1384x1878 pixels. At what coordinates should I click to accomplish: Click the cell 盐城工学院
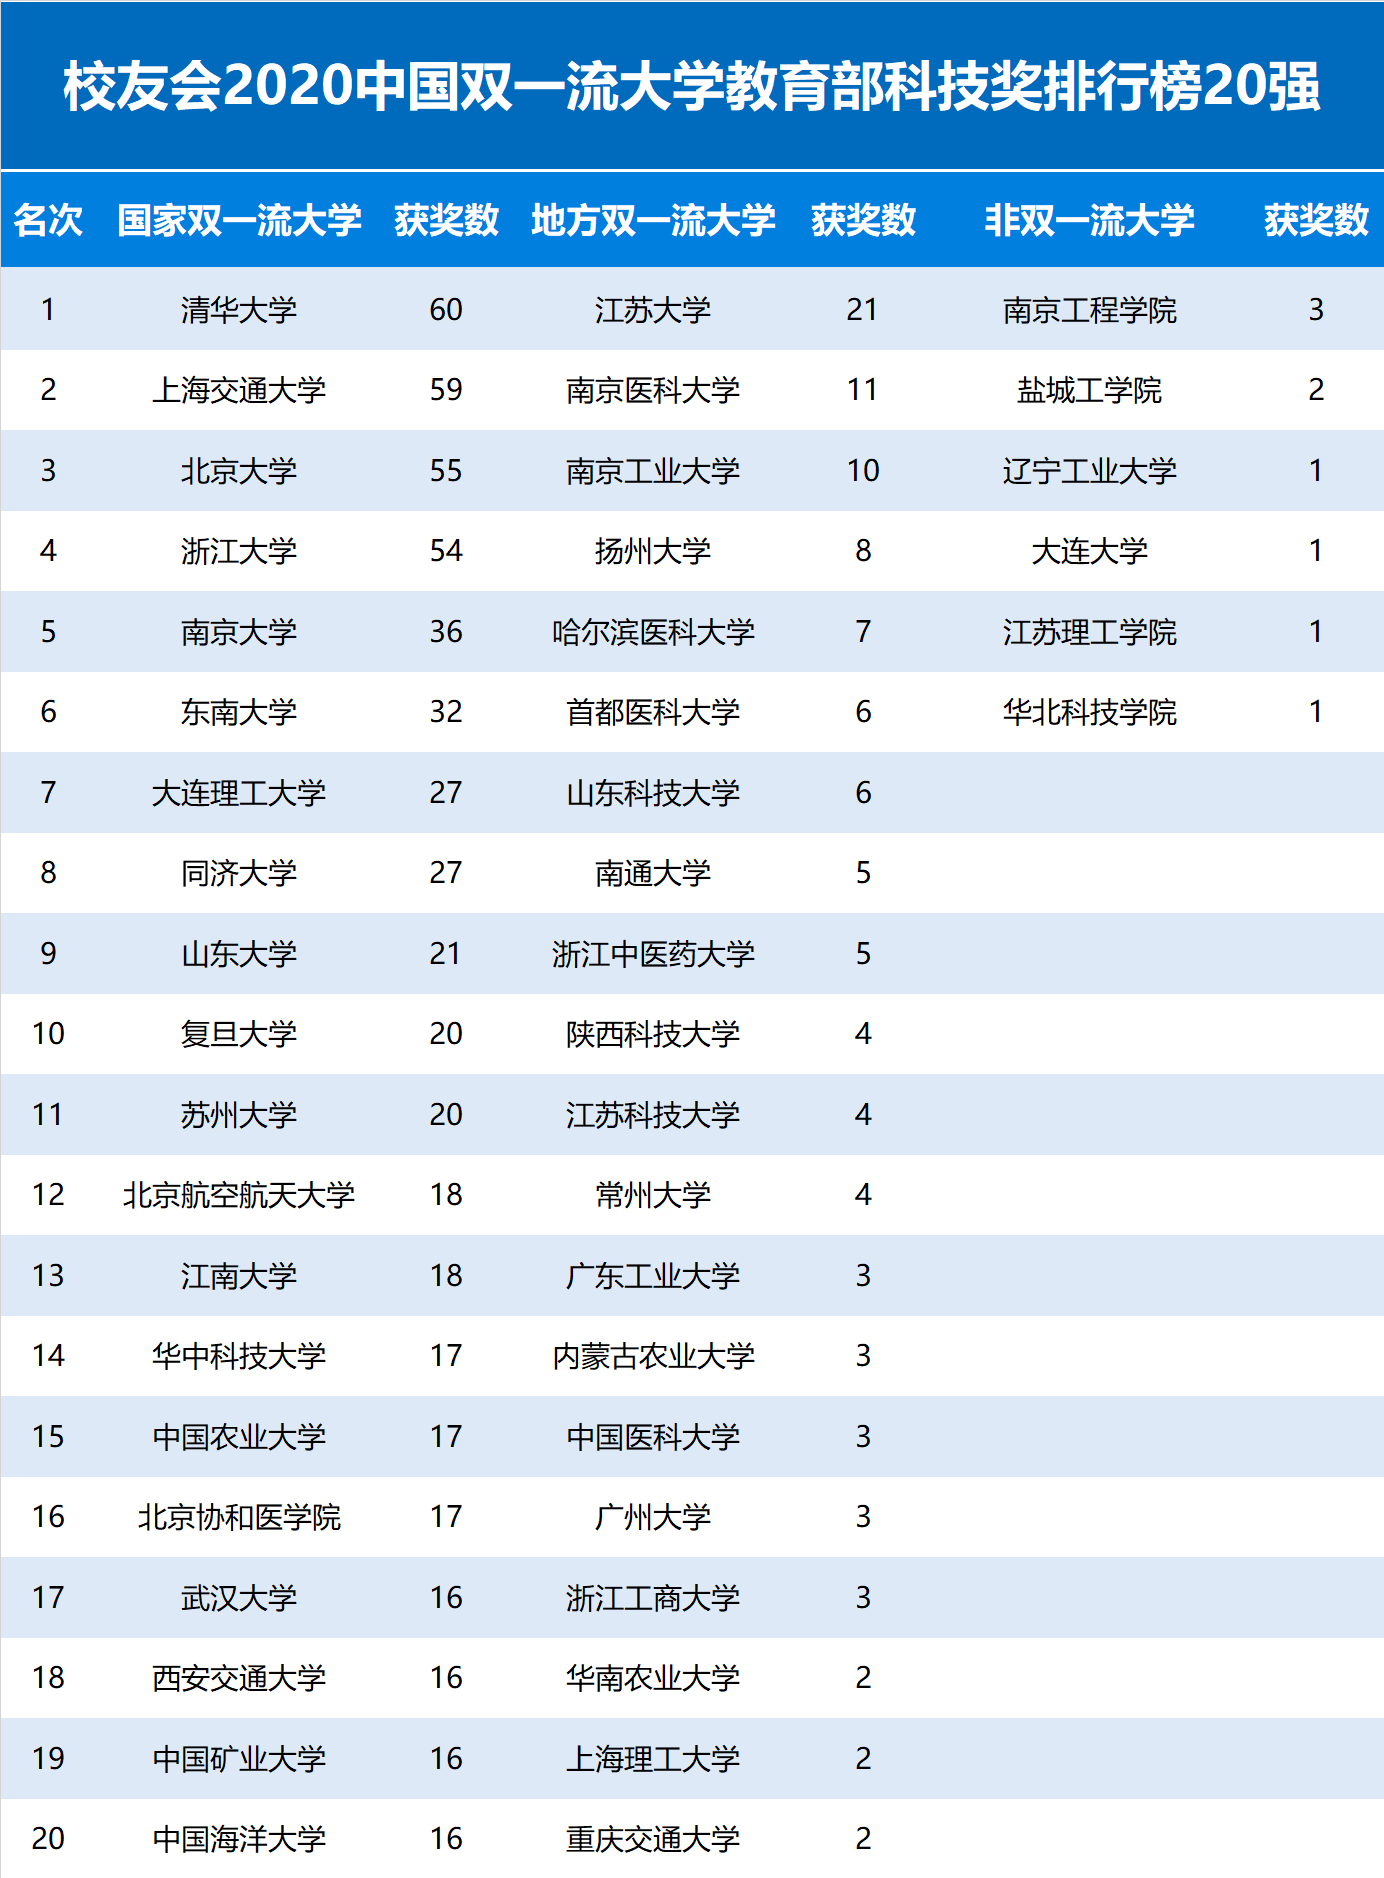1090,390
